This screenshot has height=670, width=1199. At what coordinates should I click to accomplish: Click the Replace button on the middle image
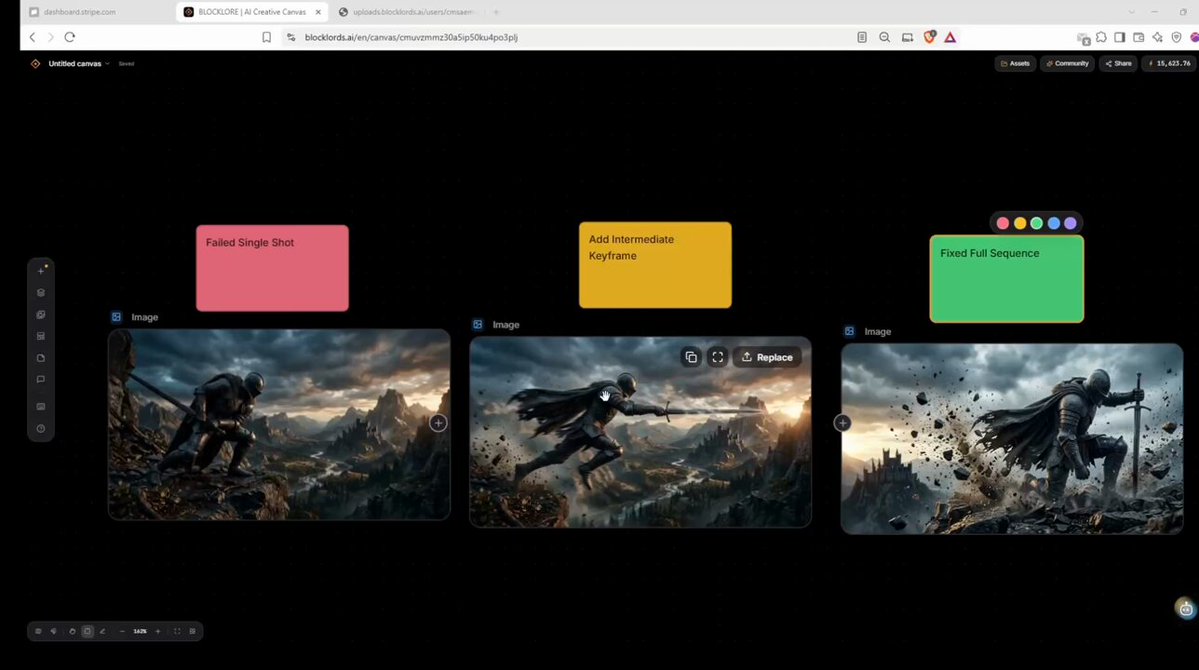pyautogui.click(x=767, y=357)
